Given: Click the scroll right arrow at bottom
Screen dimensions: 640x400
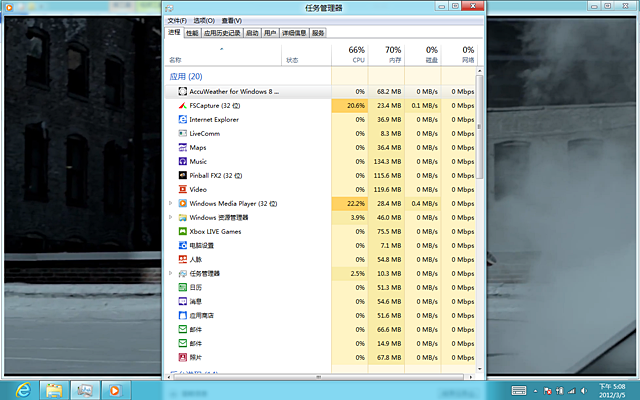Looking at the screenshot, I should click(x=471, y=377).
